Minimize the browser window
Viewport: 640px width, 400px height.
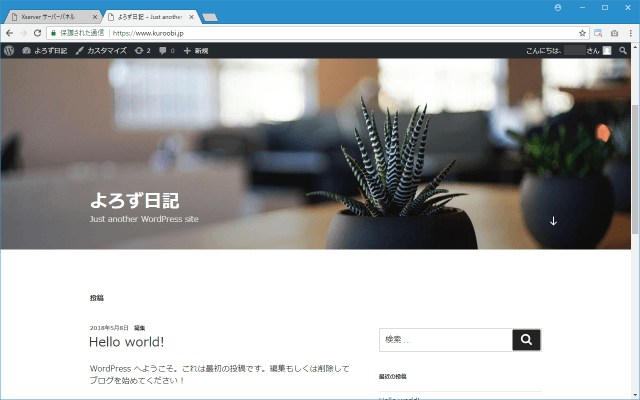pyautogui.click(x=582, y=7)
